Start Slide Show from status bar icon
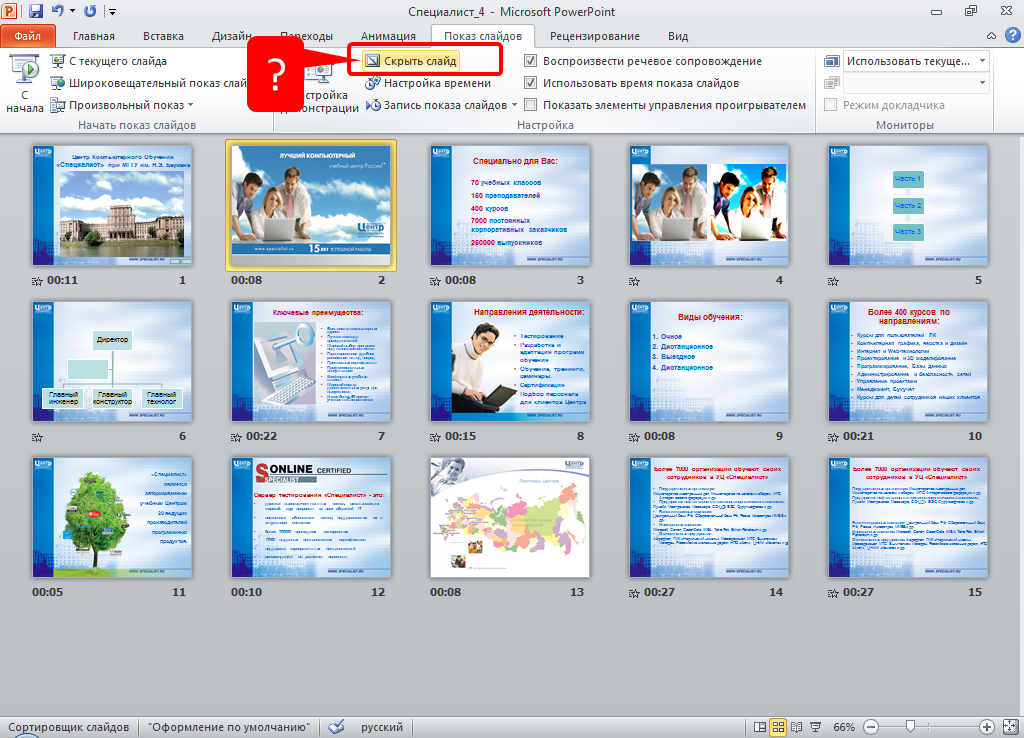 (814, 727)
